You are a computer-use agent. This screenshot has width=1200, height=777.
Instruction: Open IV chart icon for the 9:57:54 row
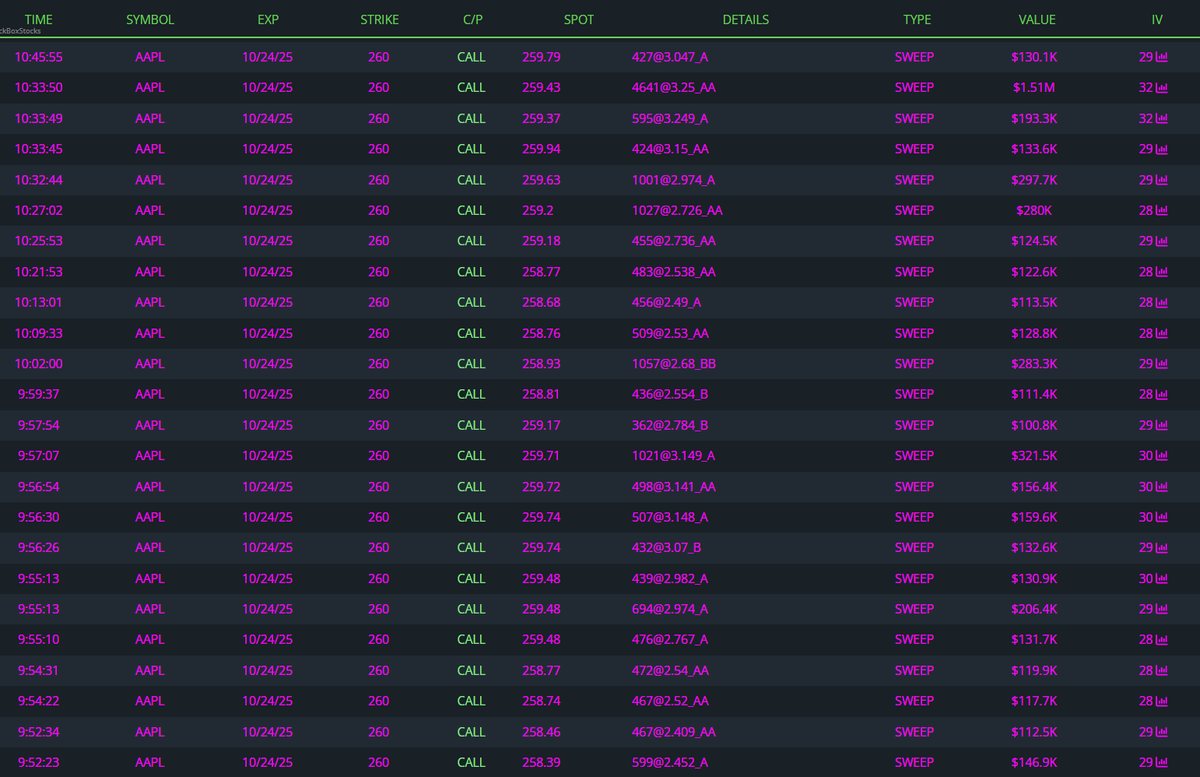[x=1162, y=425]
